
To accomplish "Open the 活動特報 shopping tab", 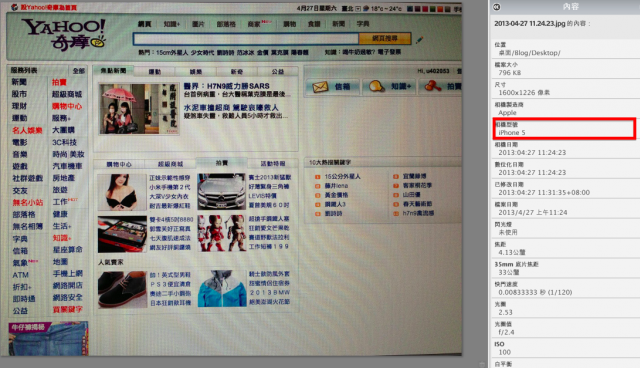I will tap(273, 164).
